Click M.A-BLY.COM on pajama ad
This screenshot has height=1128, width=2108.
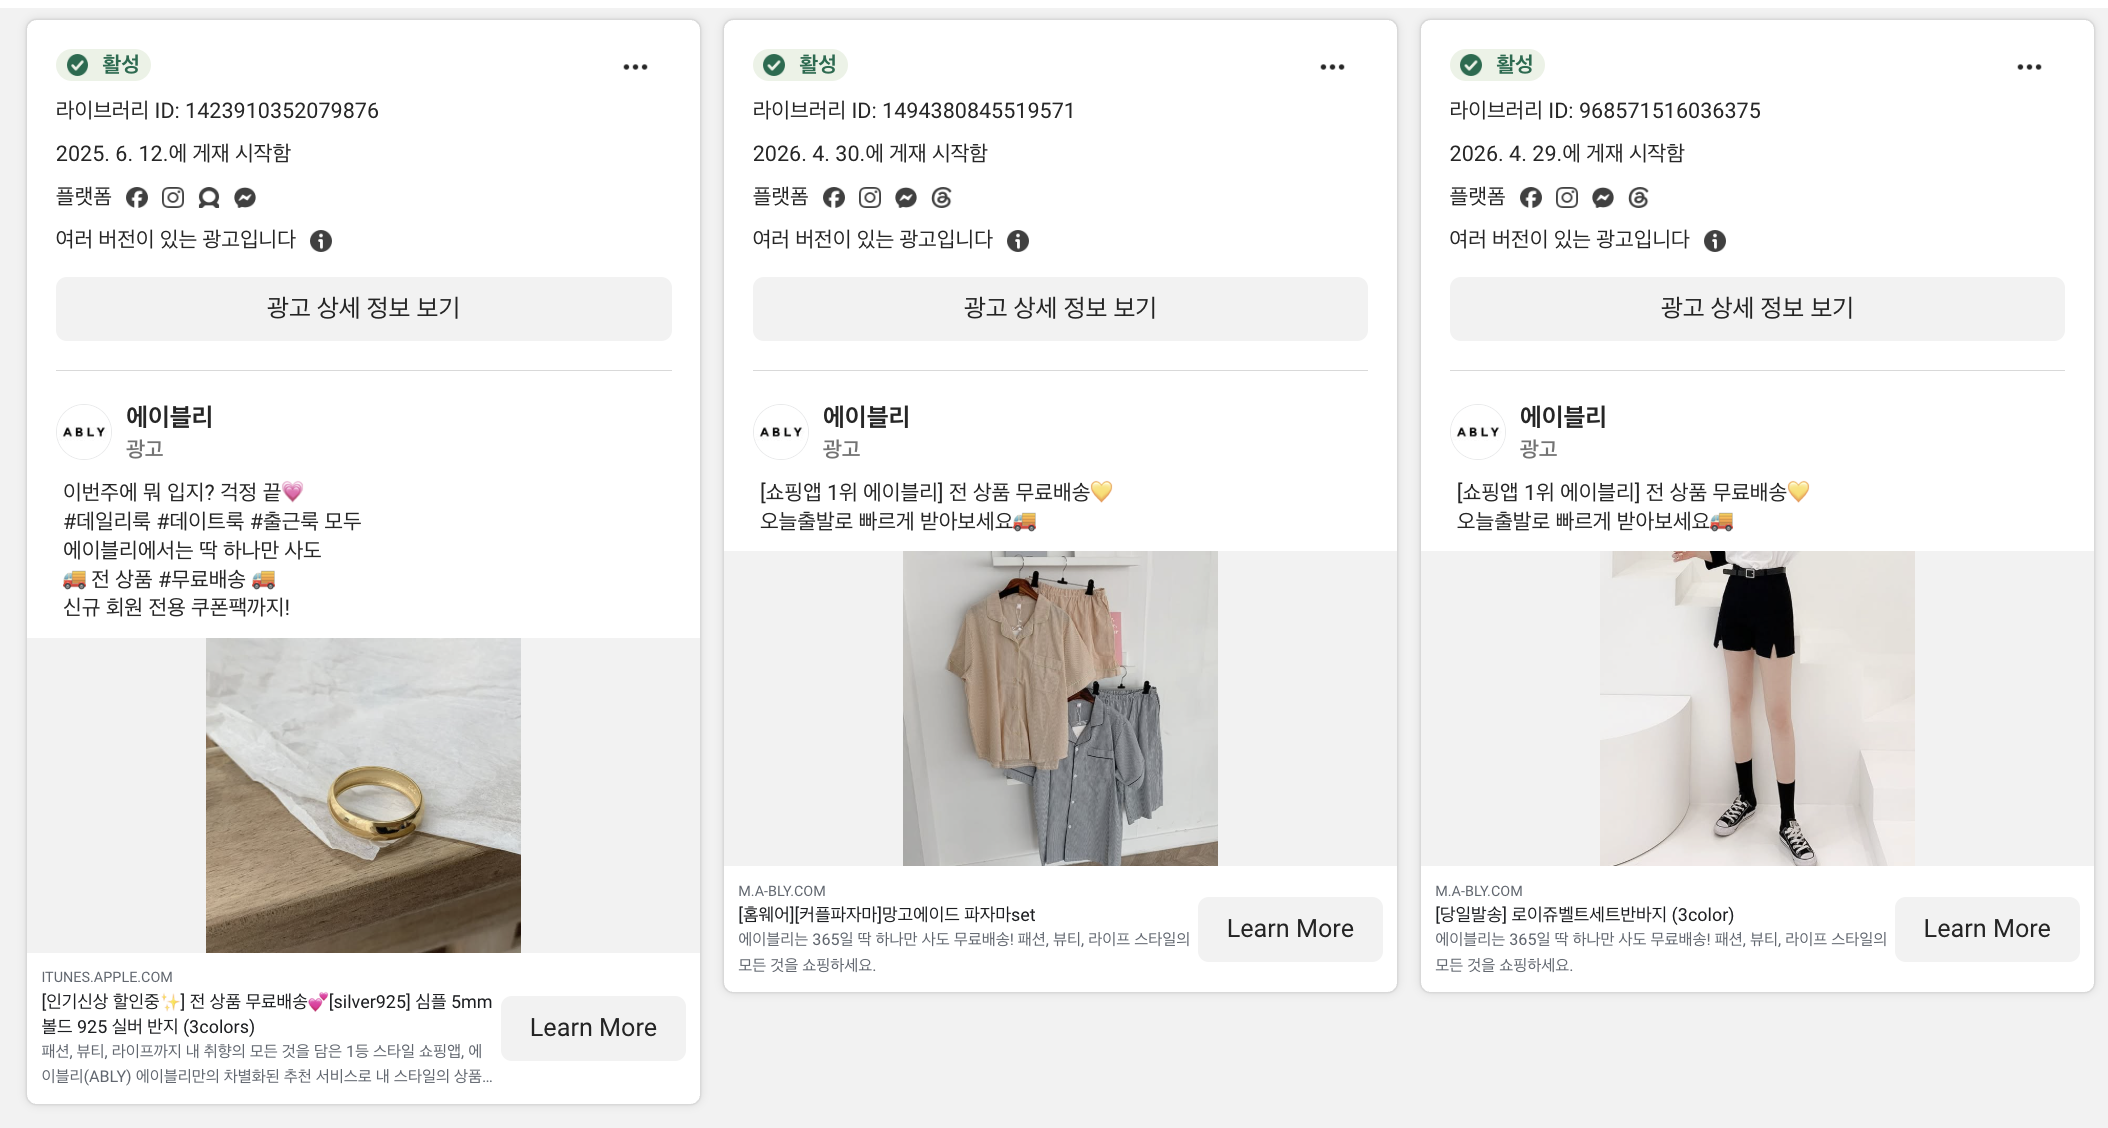tap(782, 891)
